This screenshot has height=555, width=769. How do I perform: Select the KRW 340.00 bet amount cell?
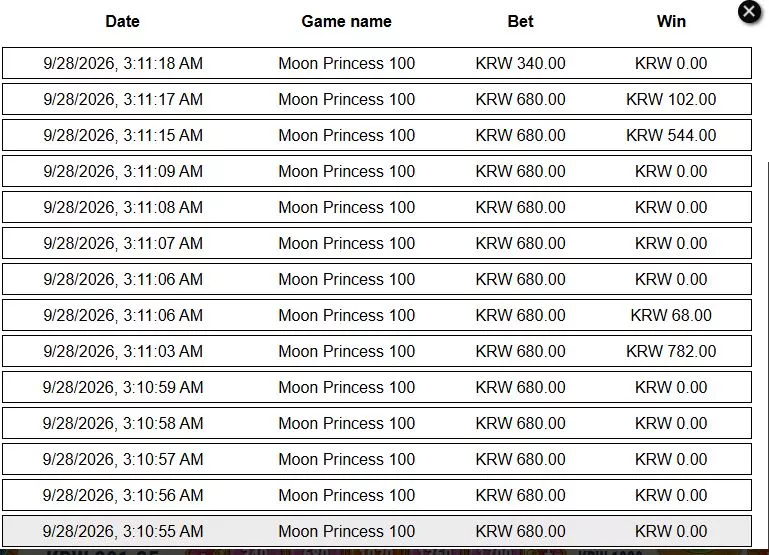[x=520, y=63]
